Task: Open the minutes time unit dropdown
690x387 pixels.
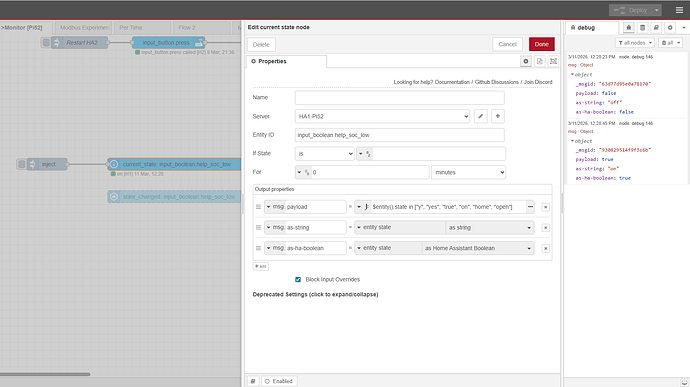Action: [468, 172]
